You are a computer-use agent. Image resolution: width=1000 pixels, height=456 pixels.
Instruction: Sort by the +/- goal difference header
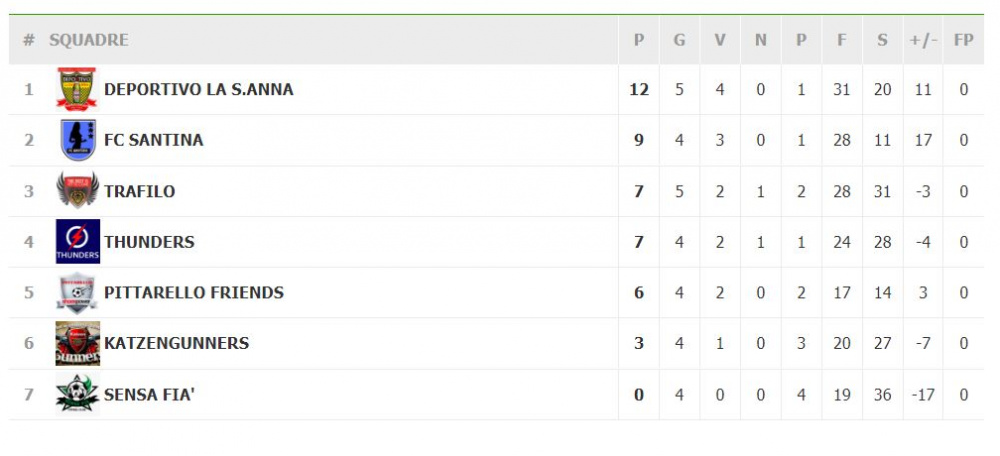923,40
